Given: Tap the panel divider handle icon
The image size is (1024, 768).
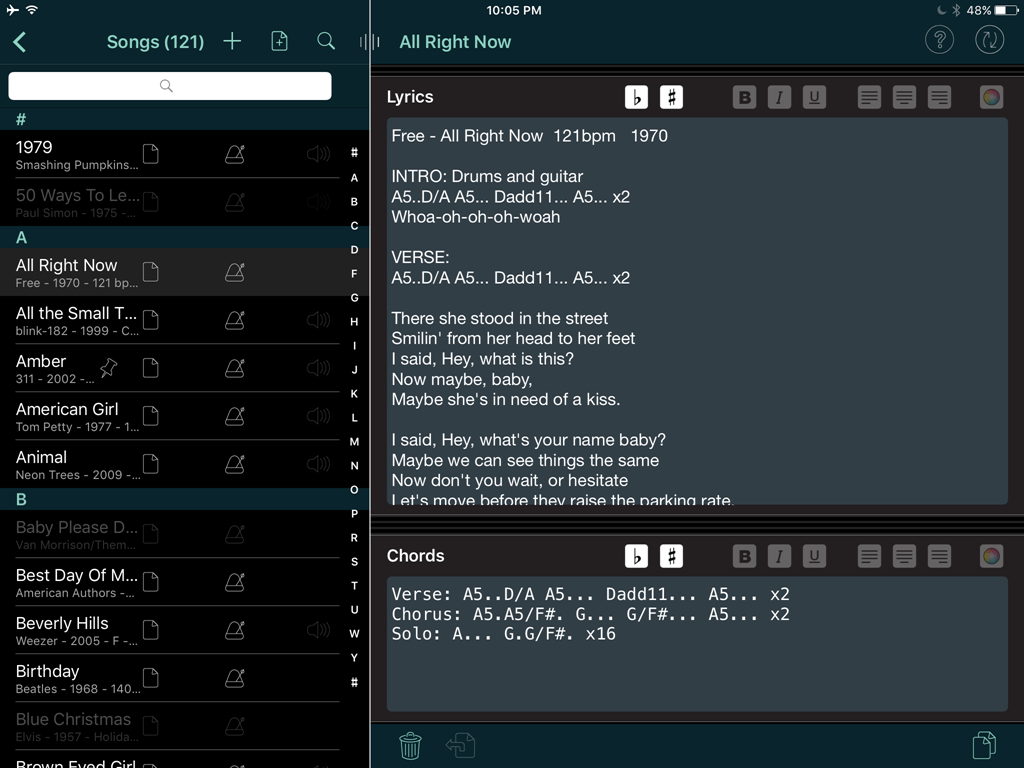Looking at the screenshot, I should 369,42.
